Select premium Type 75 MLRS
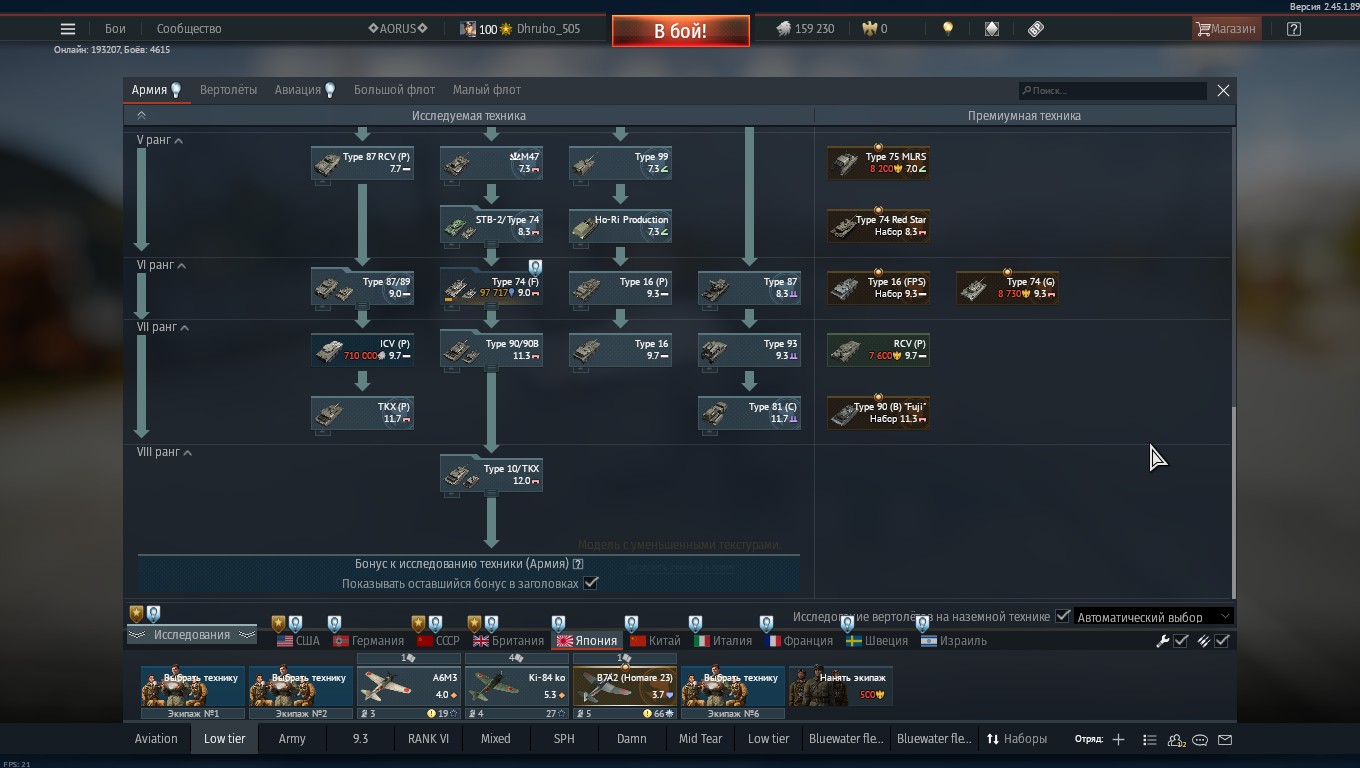Viewport: 1360px width, 768px height. [878, 164]
